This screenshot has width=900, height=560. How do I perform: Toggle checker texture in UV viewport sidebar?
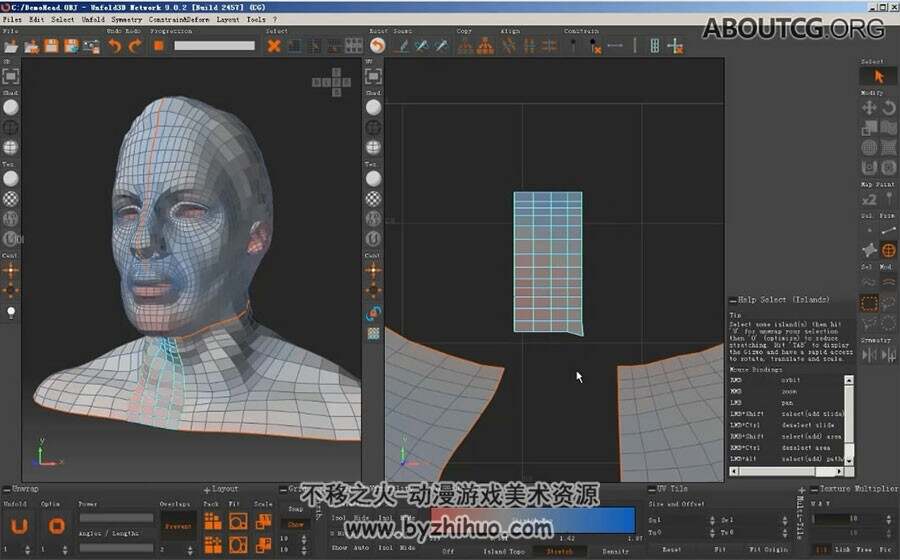click(x=373, y=199)
